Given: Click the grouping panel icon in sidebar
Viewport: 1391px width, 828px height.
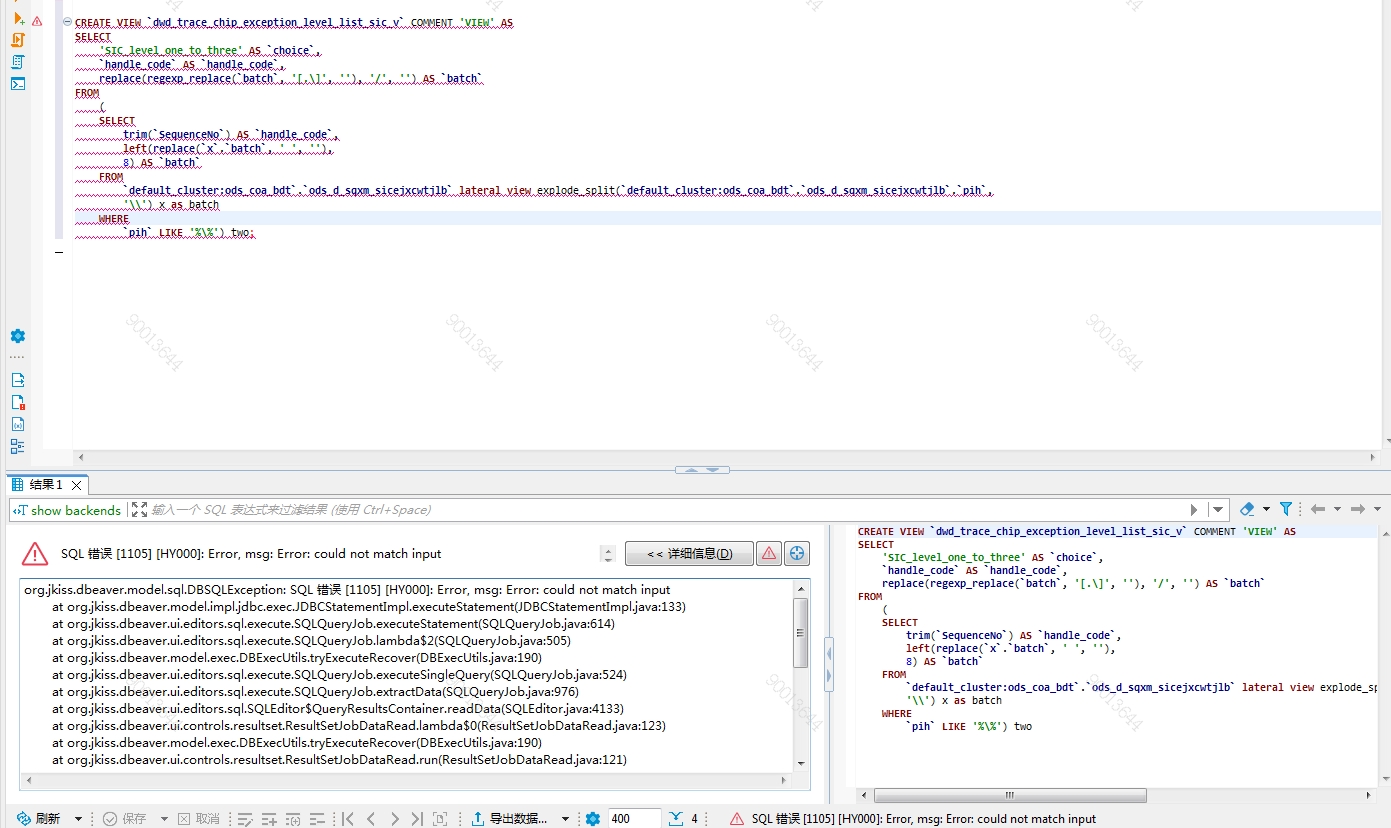Looking at the screenshot, I should (18, 446).
